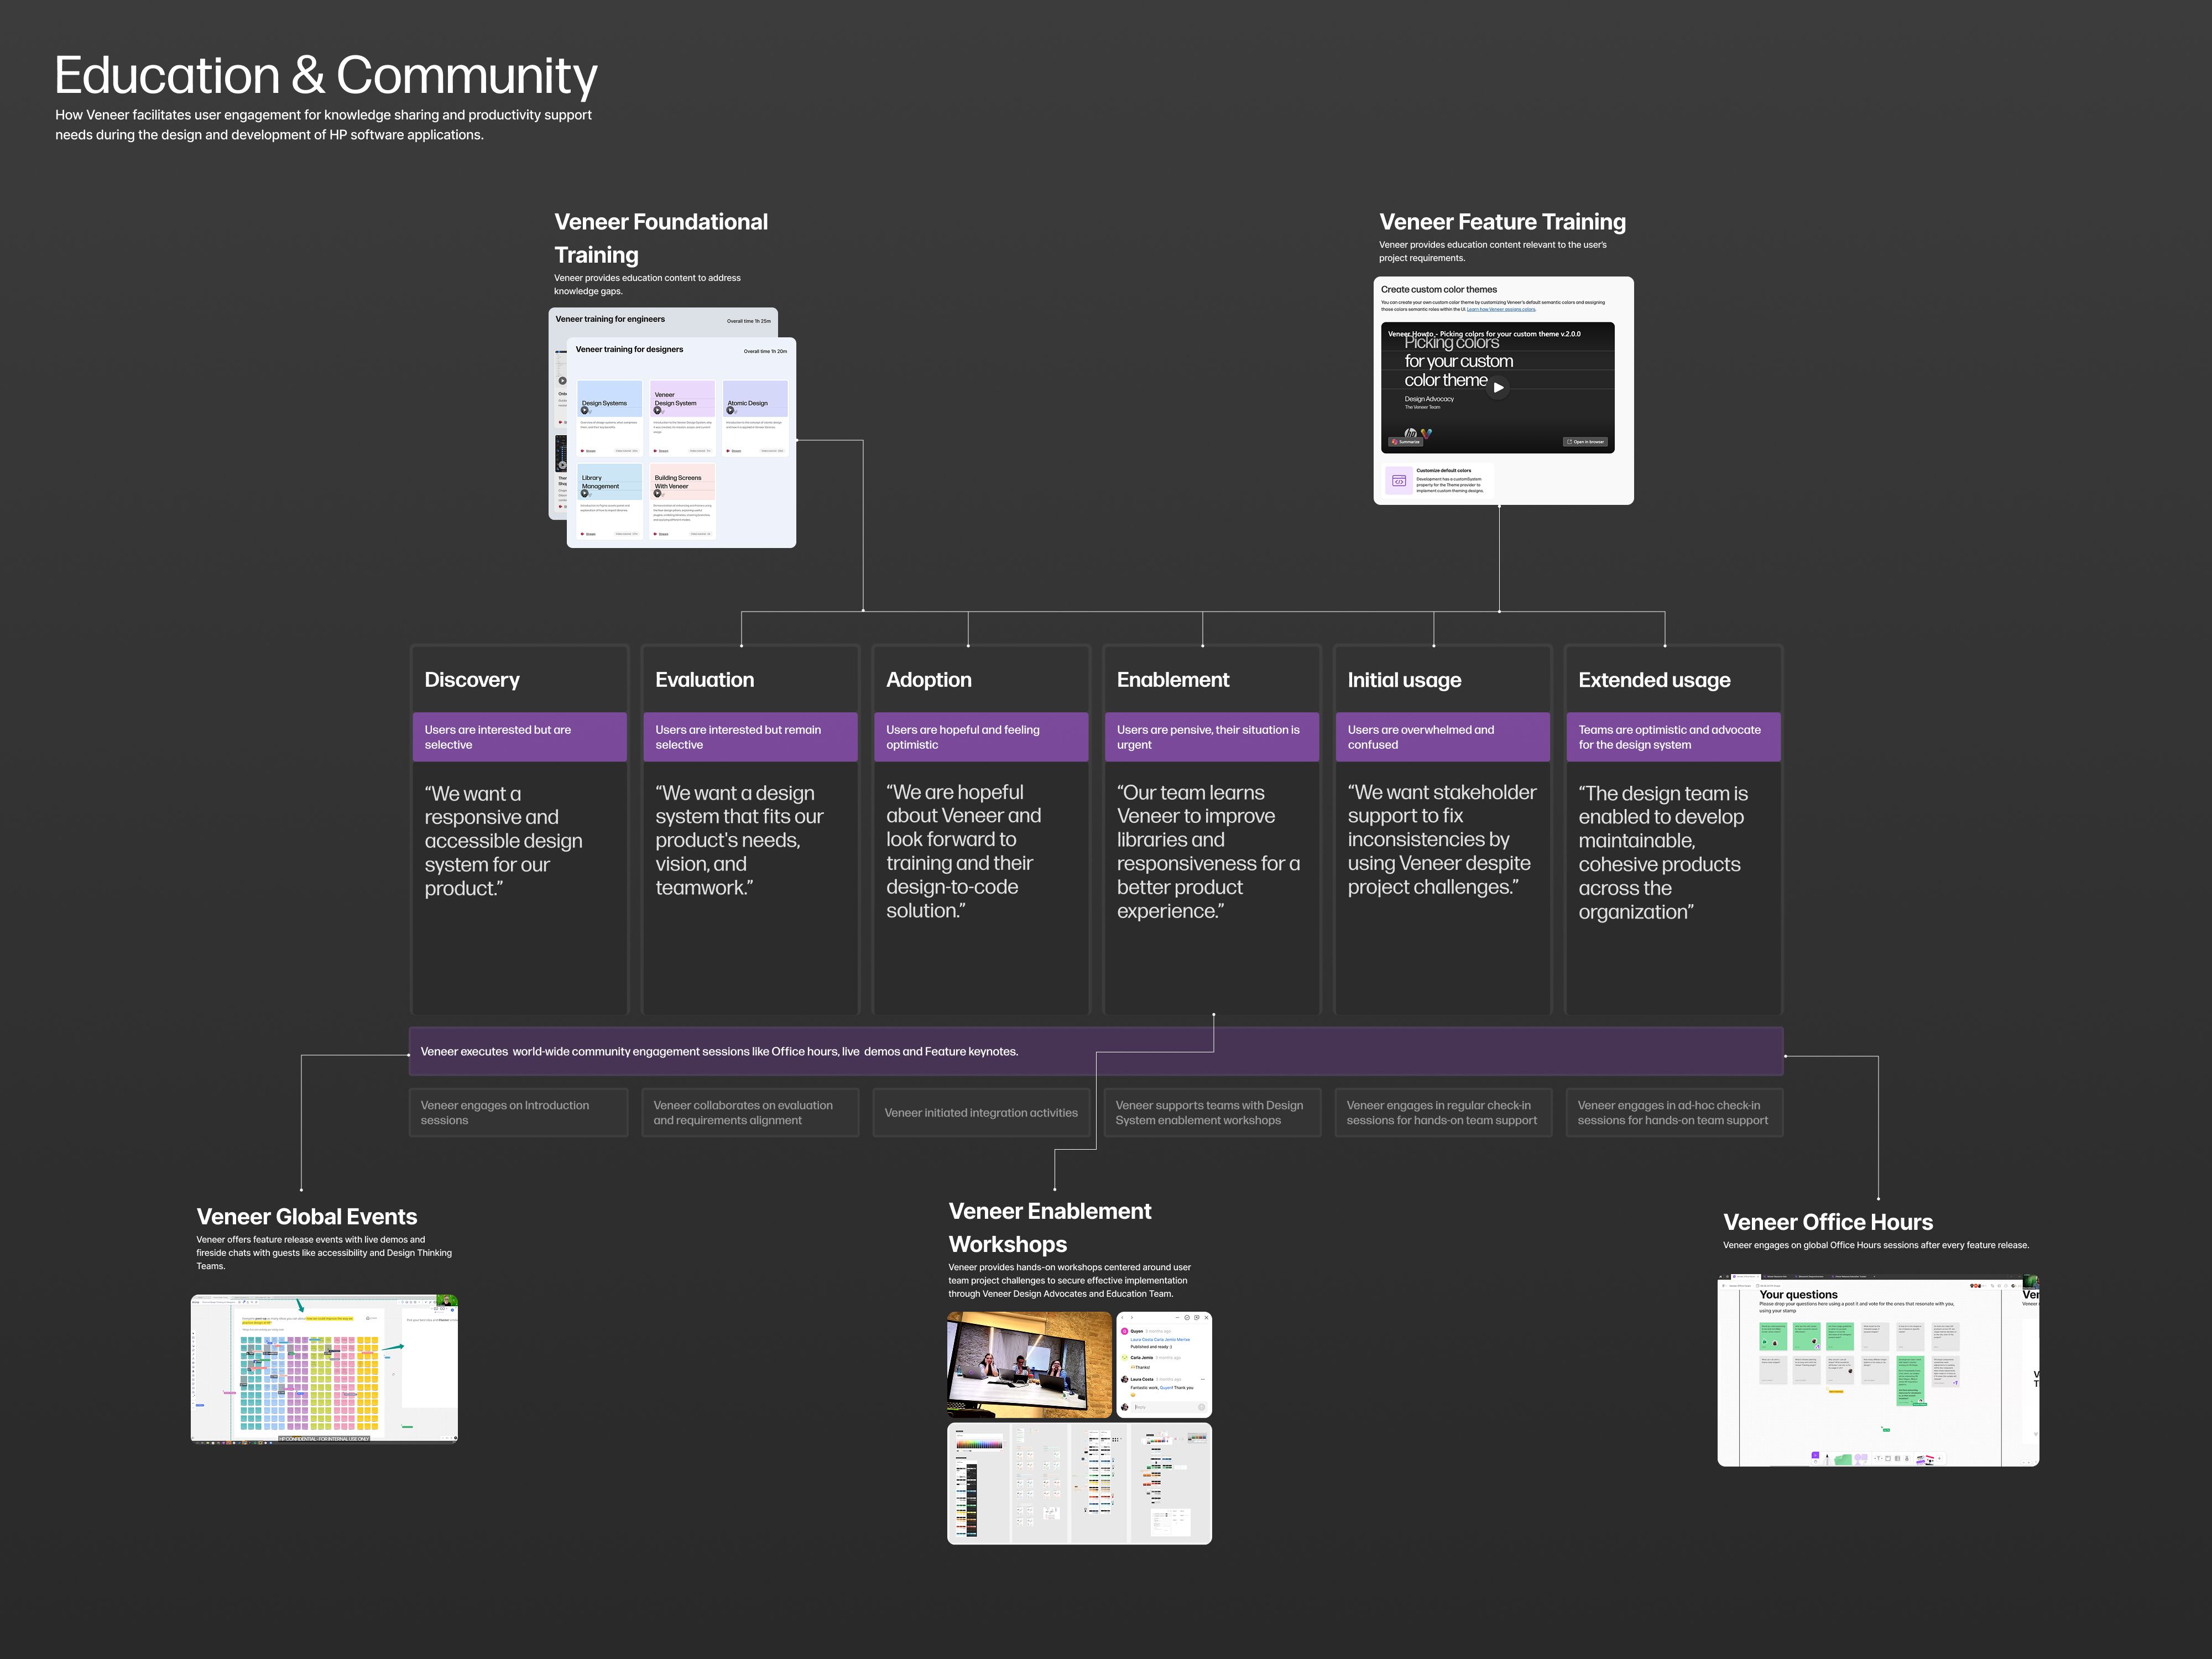Play the Veneer Design System tutorial
This screenshot has height=1659, width=2212.
pos(658,410)
